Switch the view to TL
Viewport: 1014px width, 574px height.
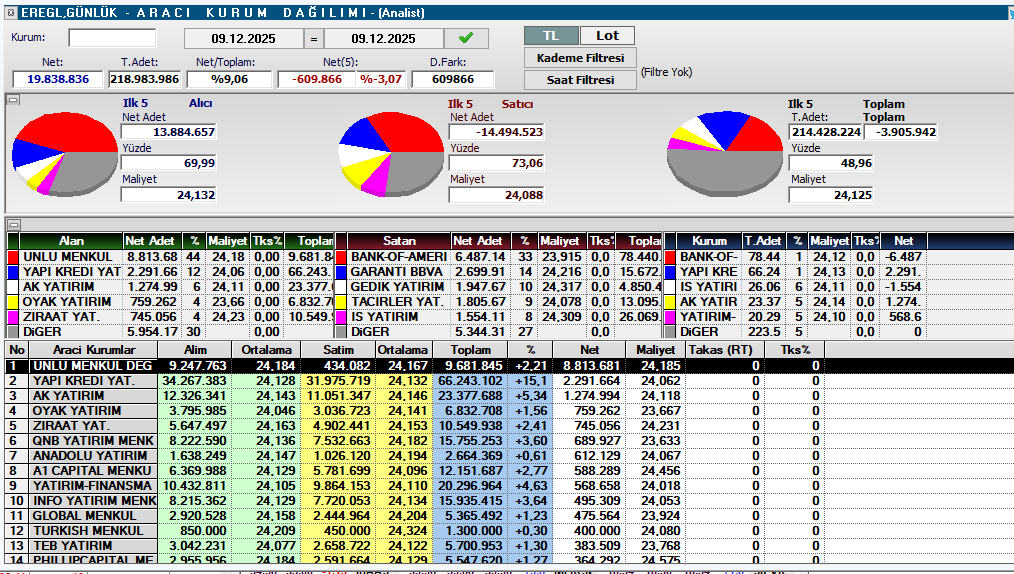coord(551,35)
